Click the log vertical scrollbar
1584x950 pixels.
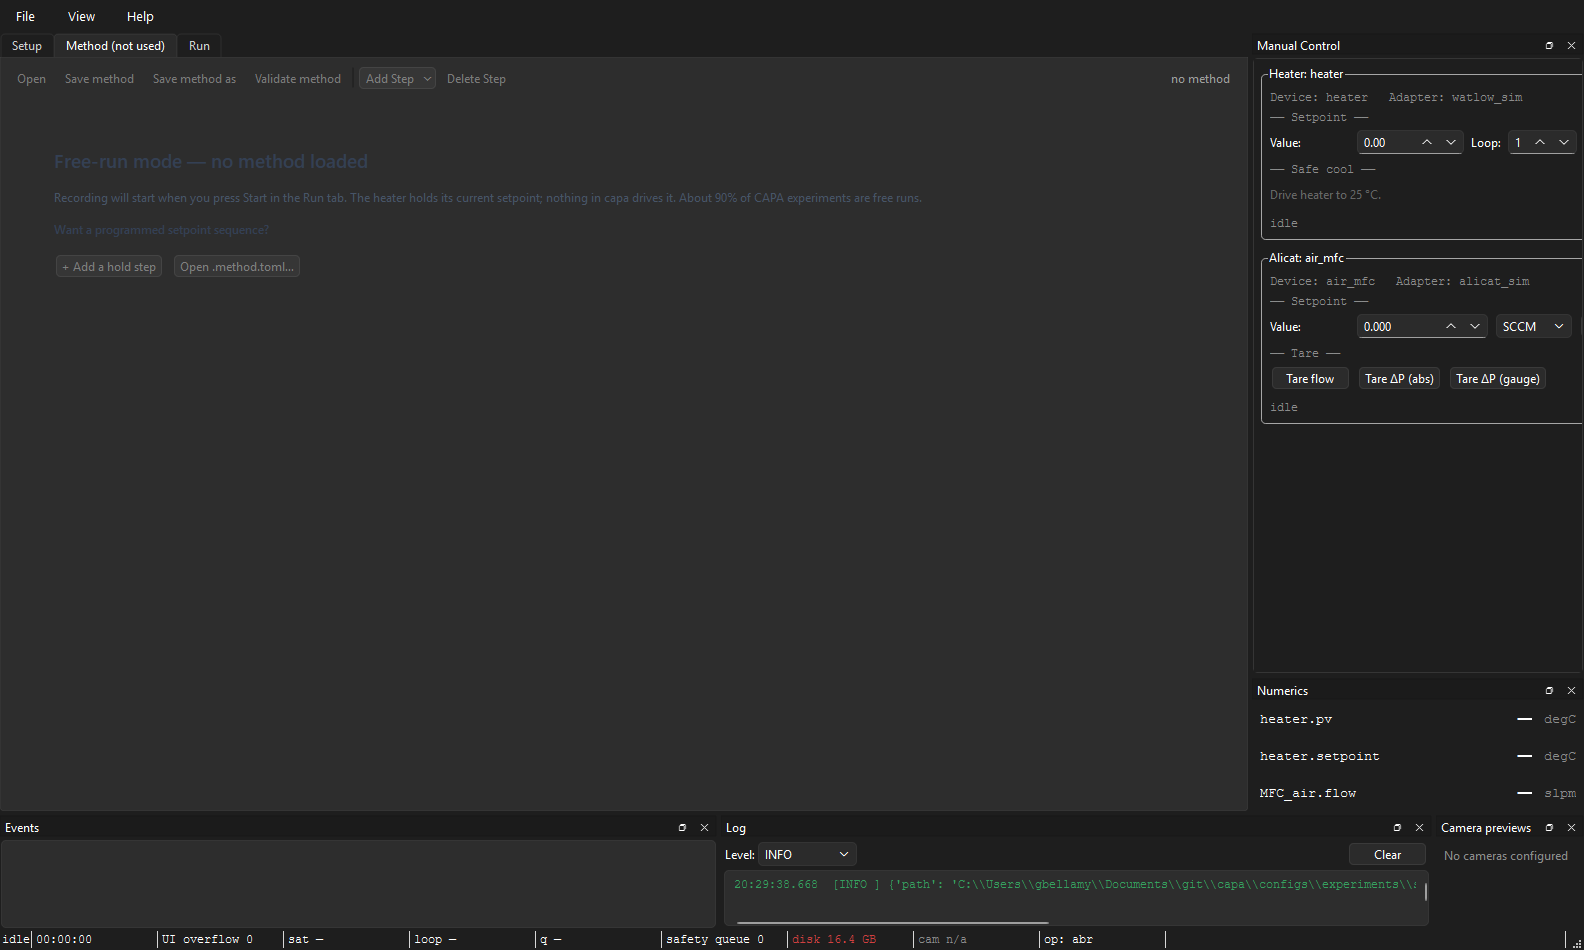(1426, 891)
